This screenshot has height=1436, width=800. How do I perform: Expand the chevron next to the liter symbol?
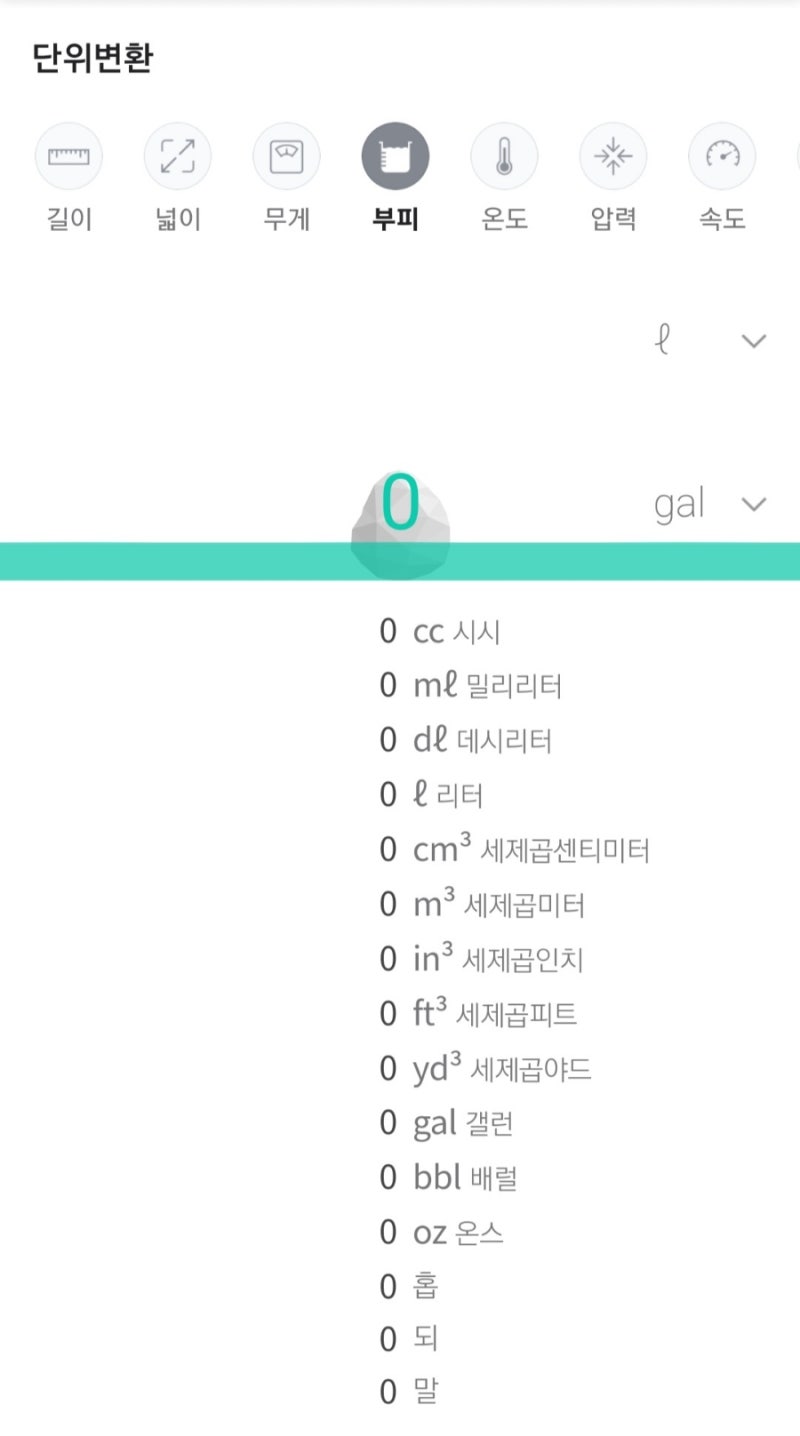tap(753, 340)
